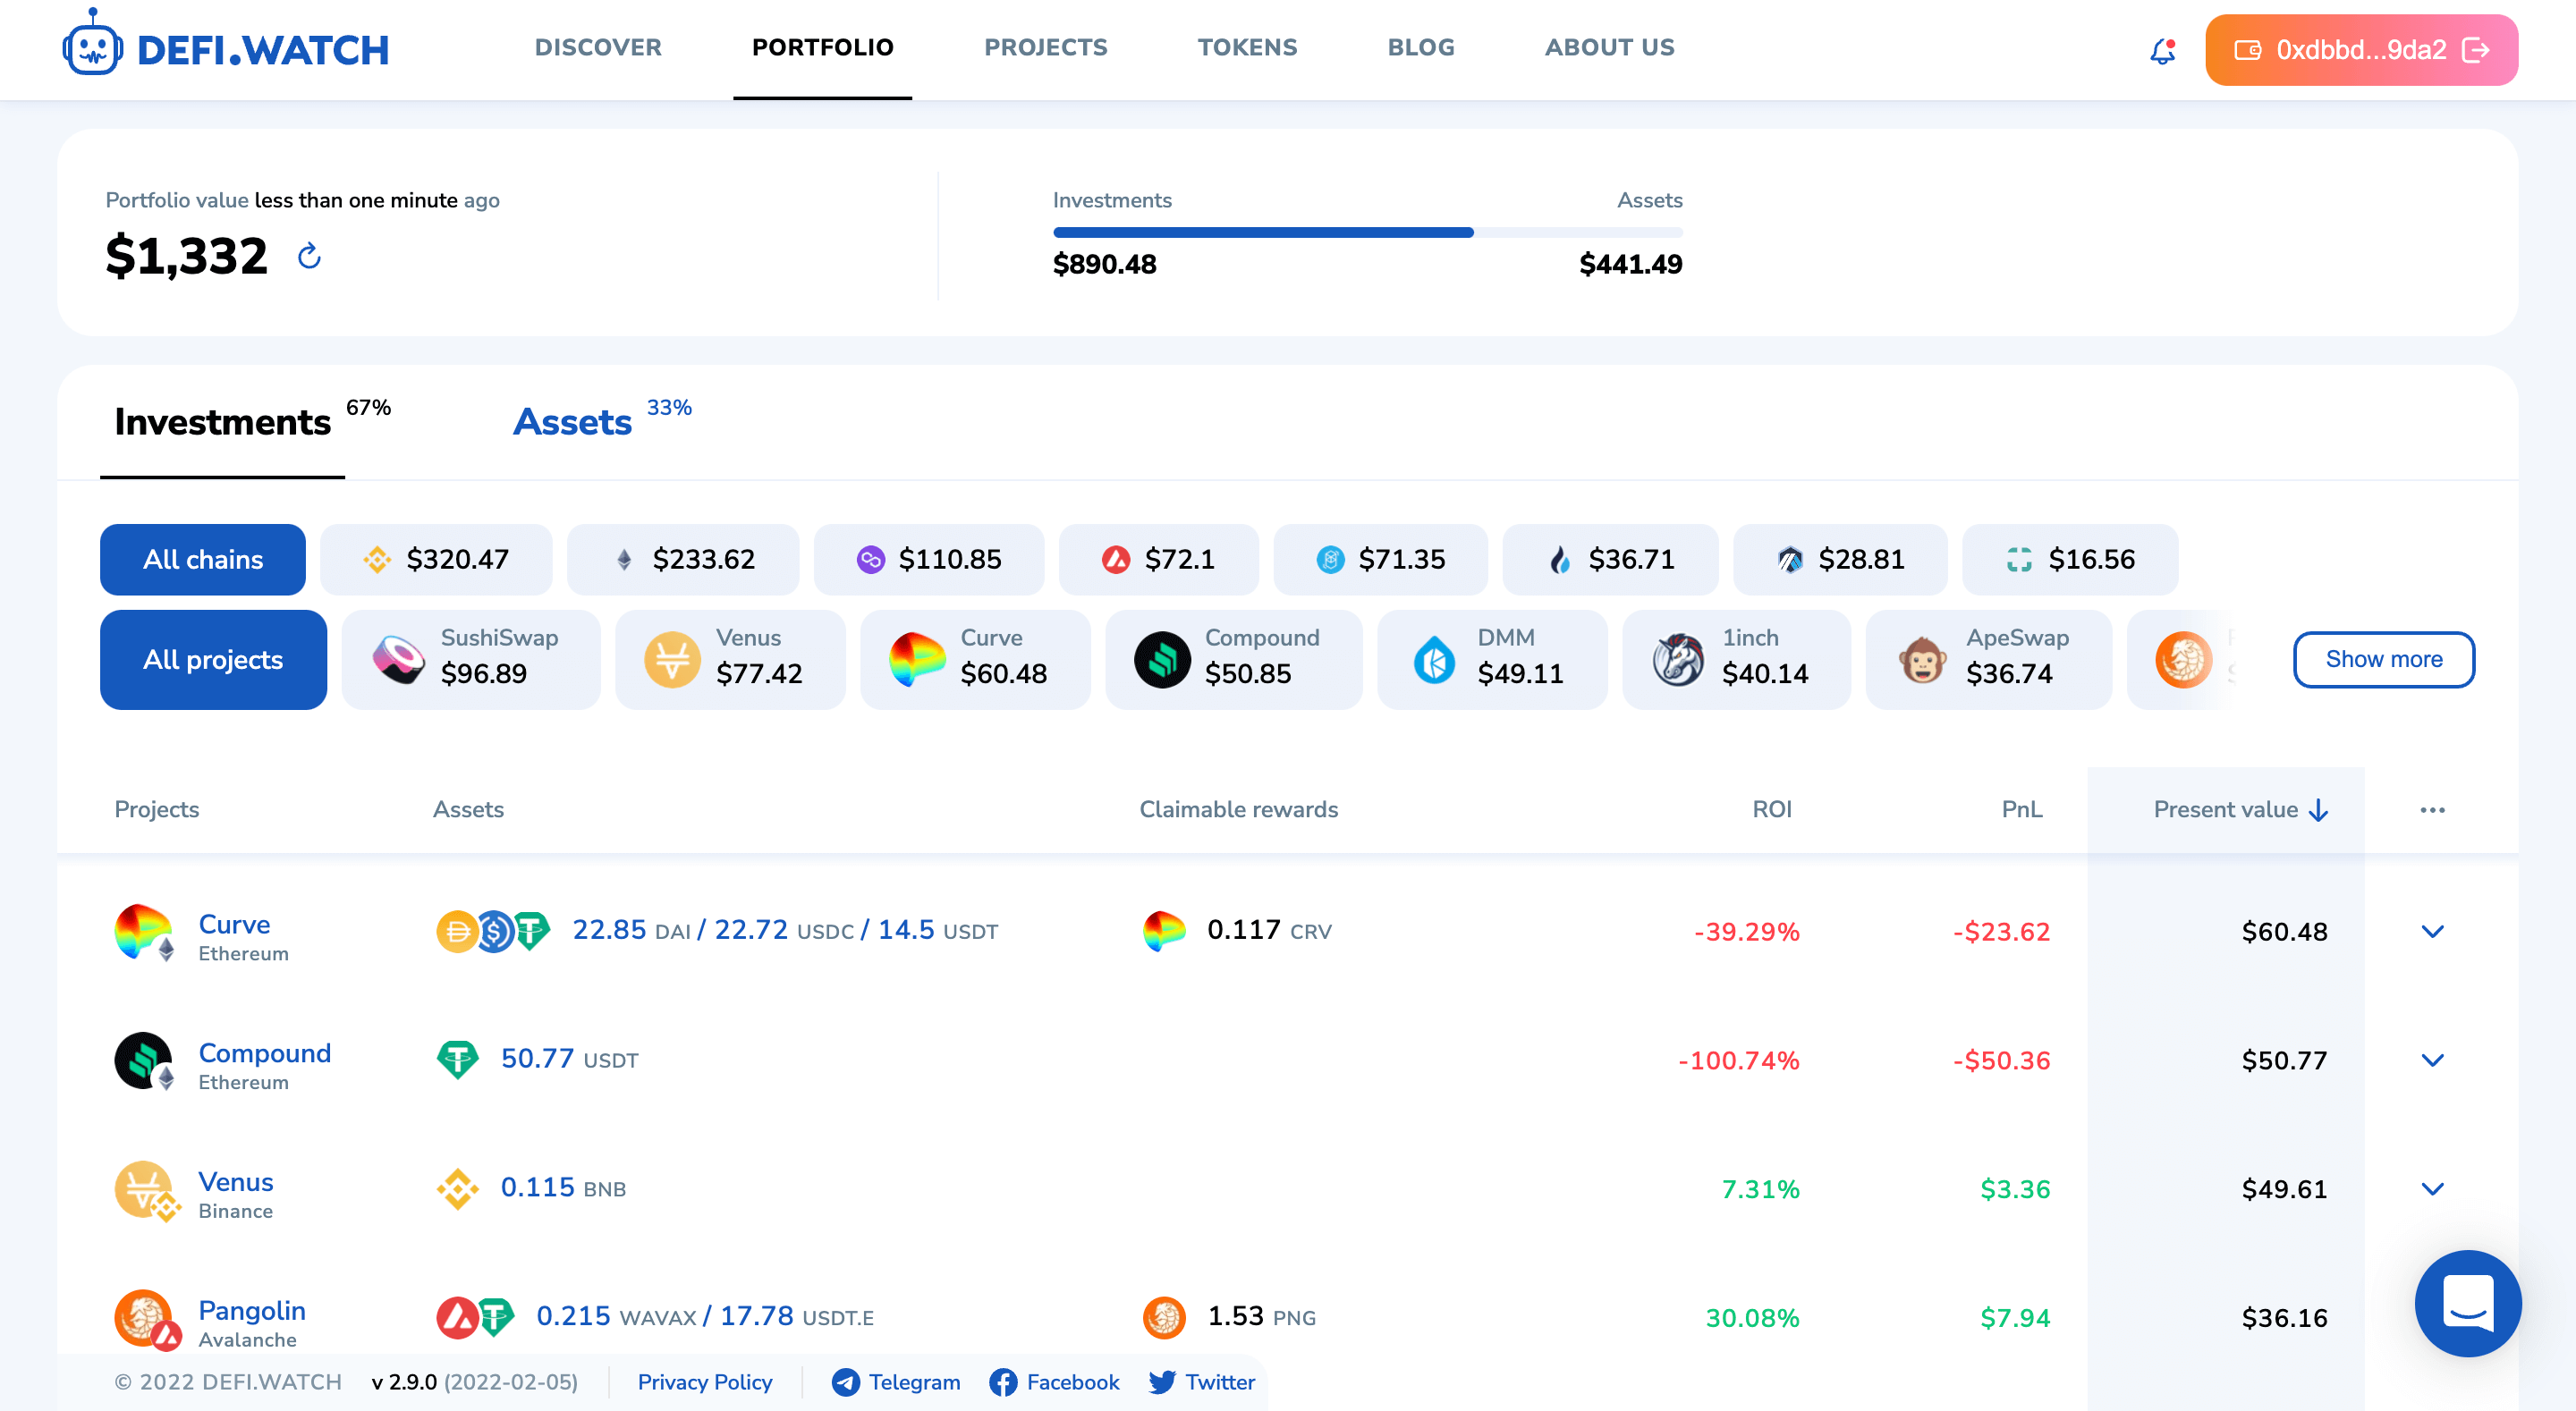Click the WAVAX/USDT.E token icons
Screen dimensions: 2576x1411
pos(475,1318)
